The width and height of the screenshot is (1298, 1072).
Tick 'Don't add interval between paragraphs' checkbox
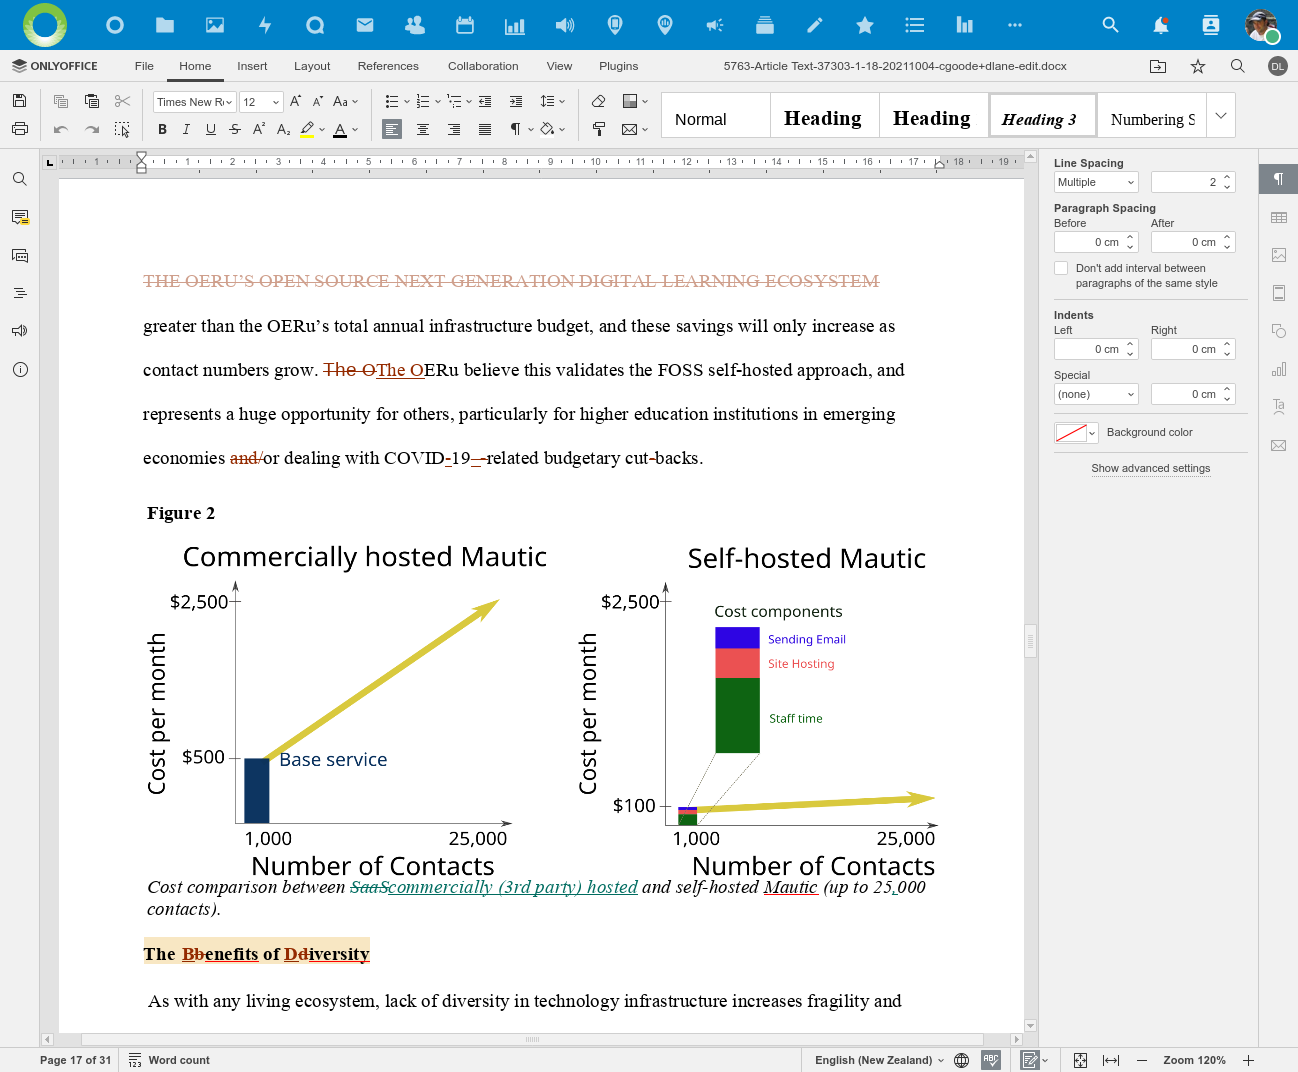[x=1061, y=268]
